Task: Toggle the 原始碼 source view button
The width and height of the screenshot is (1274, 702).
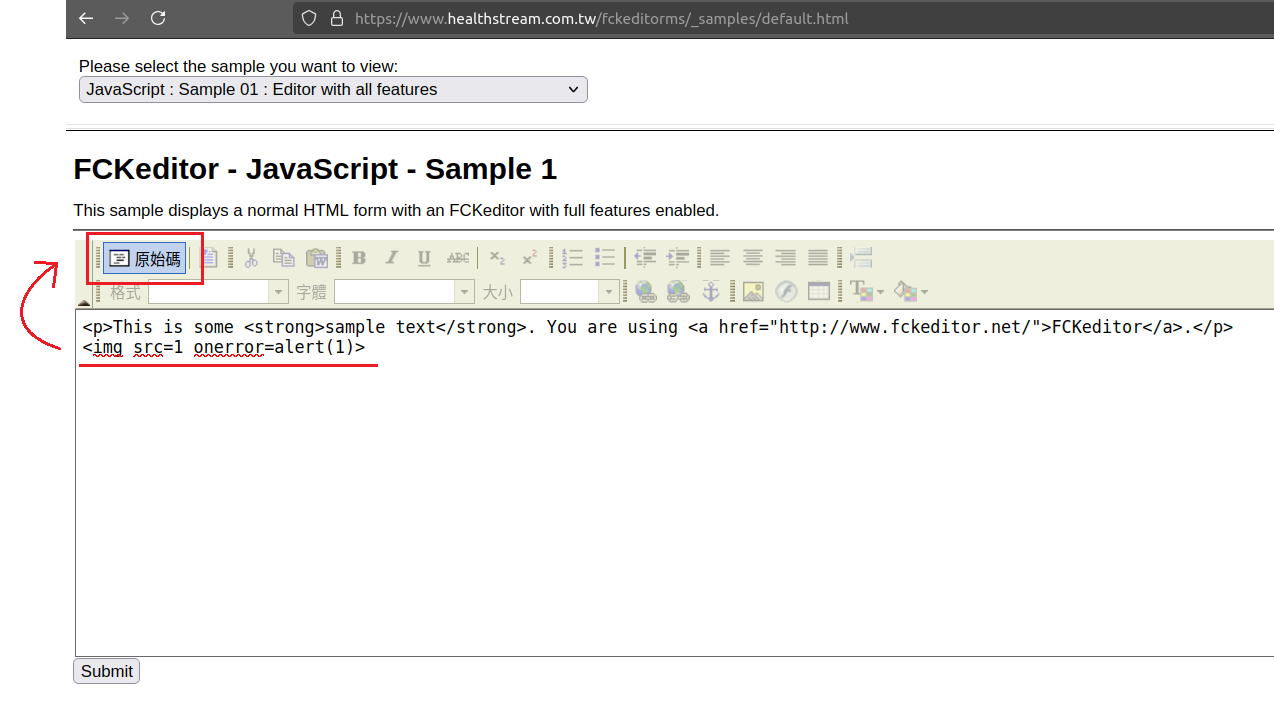Action: tap(146, 259)
